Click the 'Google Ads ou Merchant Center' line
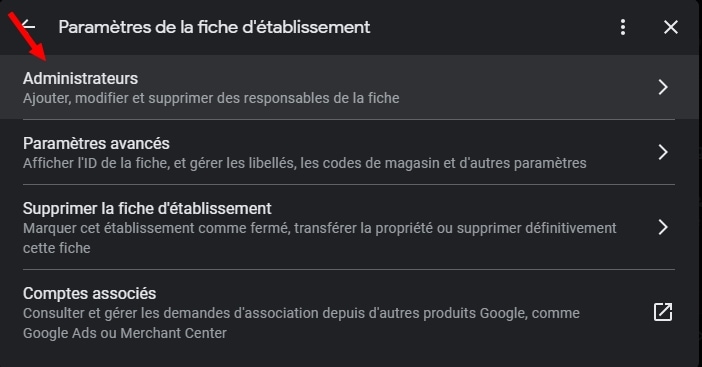The height and width of the screenshot is (367, 702). [x=125, y=333]
